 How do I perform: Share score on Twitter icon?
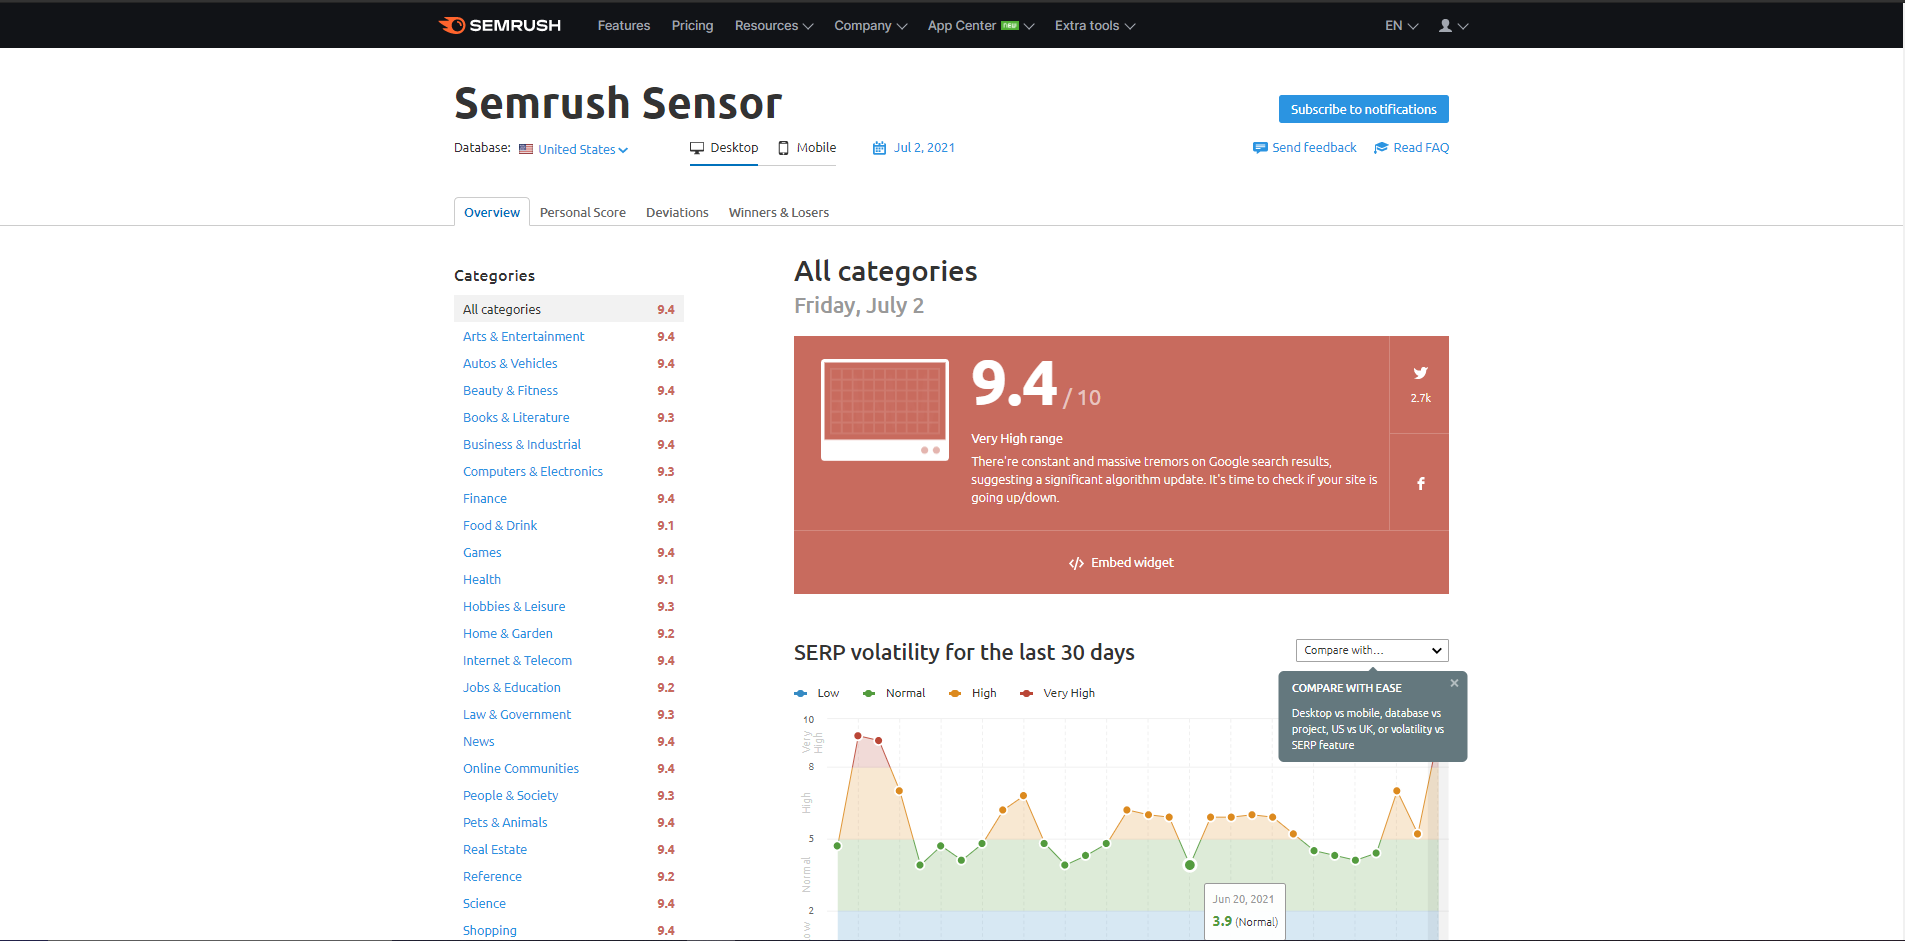(1420, 373)
